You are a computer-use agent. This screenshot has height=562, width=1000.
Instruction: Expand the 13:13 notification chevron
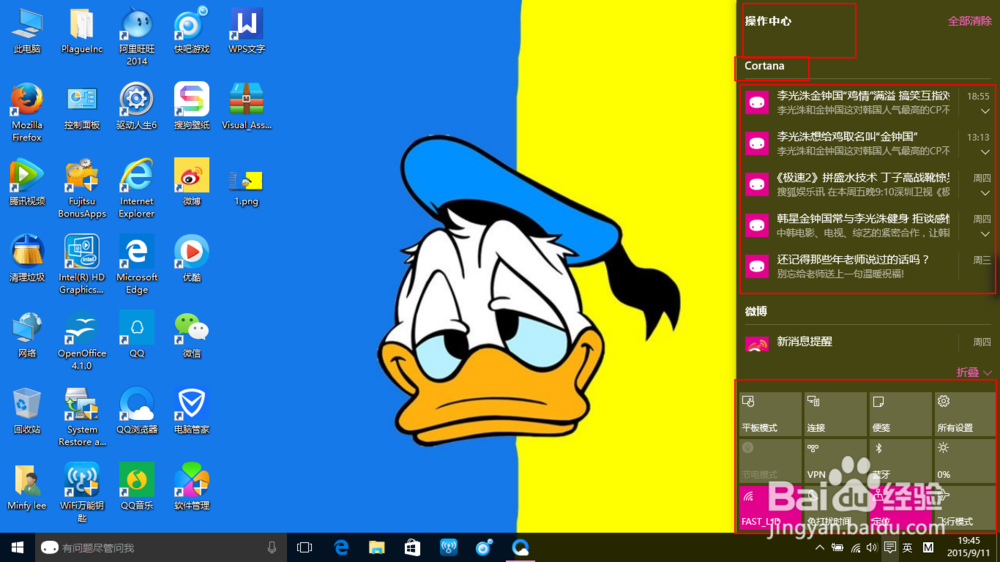click(x=985, y=152)
